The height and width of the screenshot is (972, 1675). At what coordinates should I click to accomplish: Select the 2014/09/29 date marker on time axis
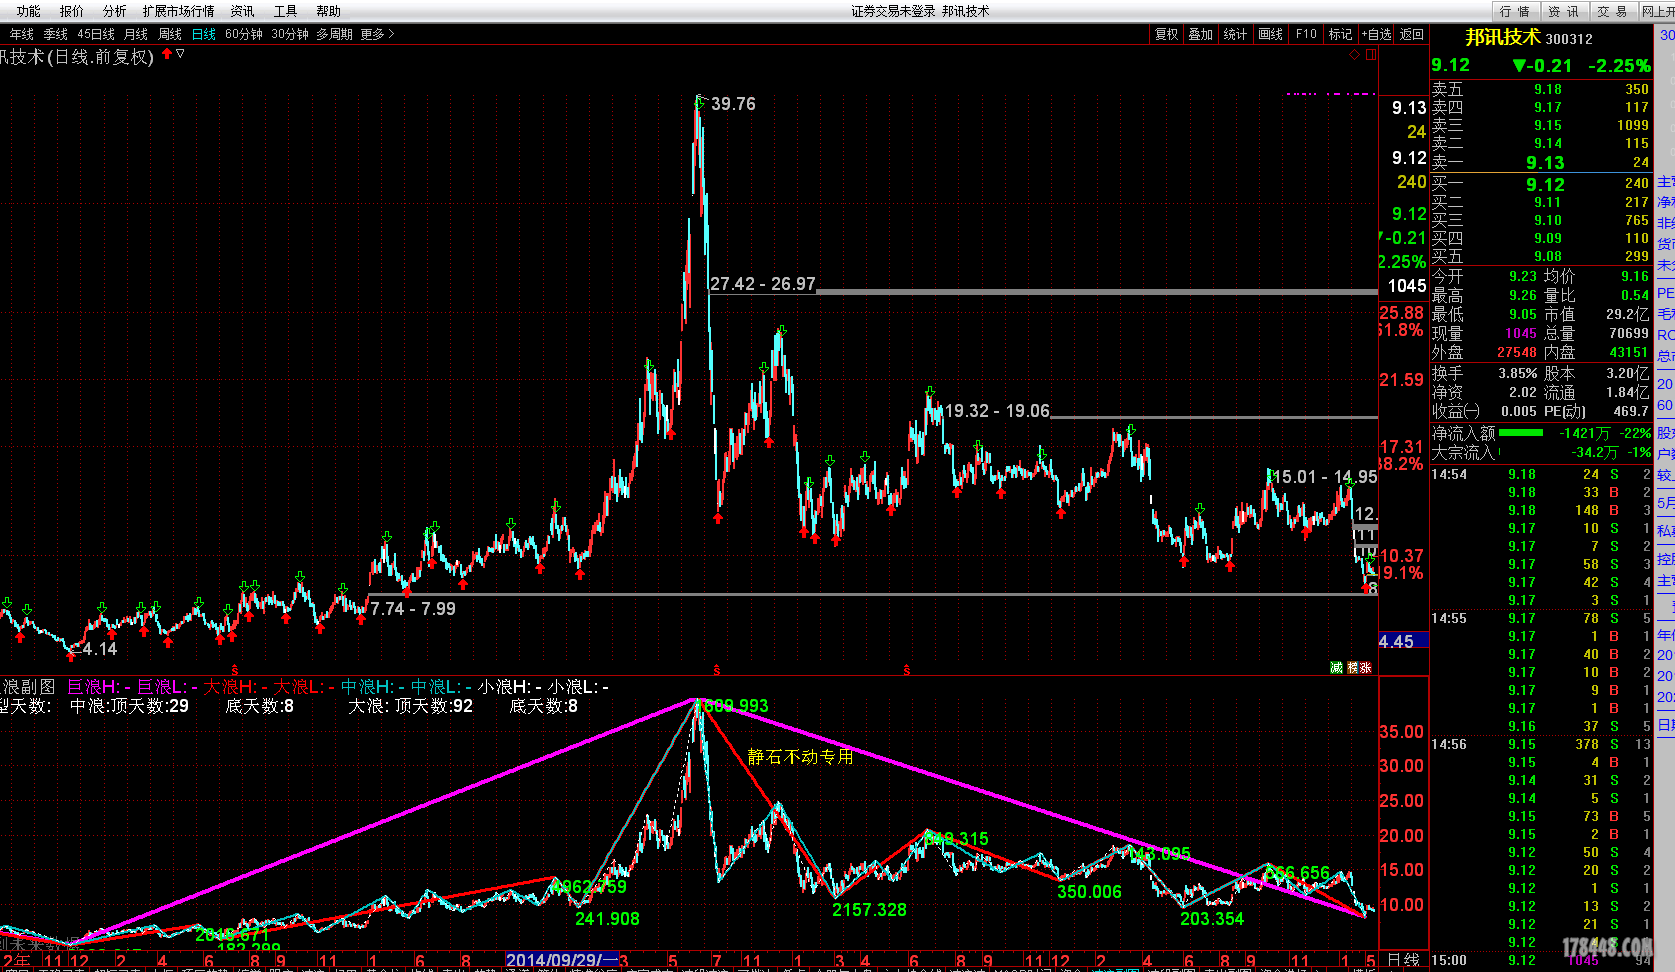(561, 961)
